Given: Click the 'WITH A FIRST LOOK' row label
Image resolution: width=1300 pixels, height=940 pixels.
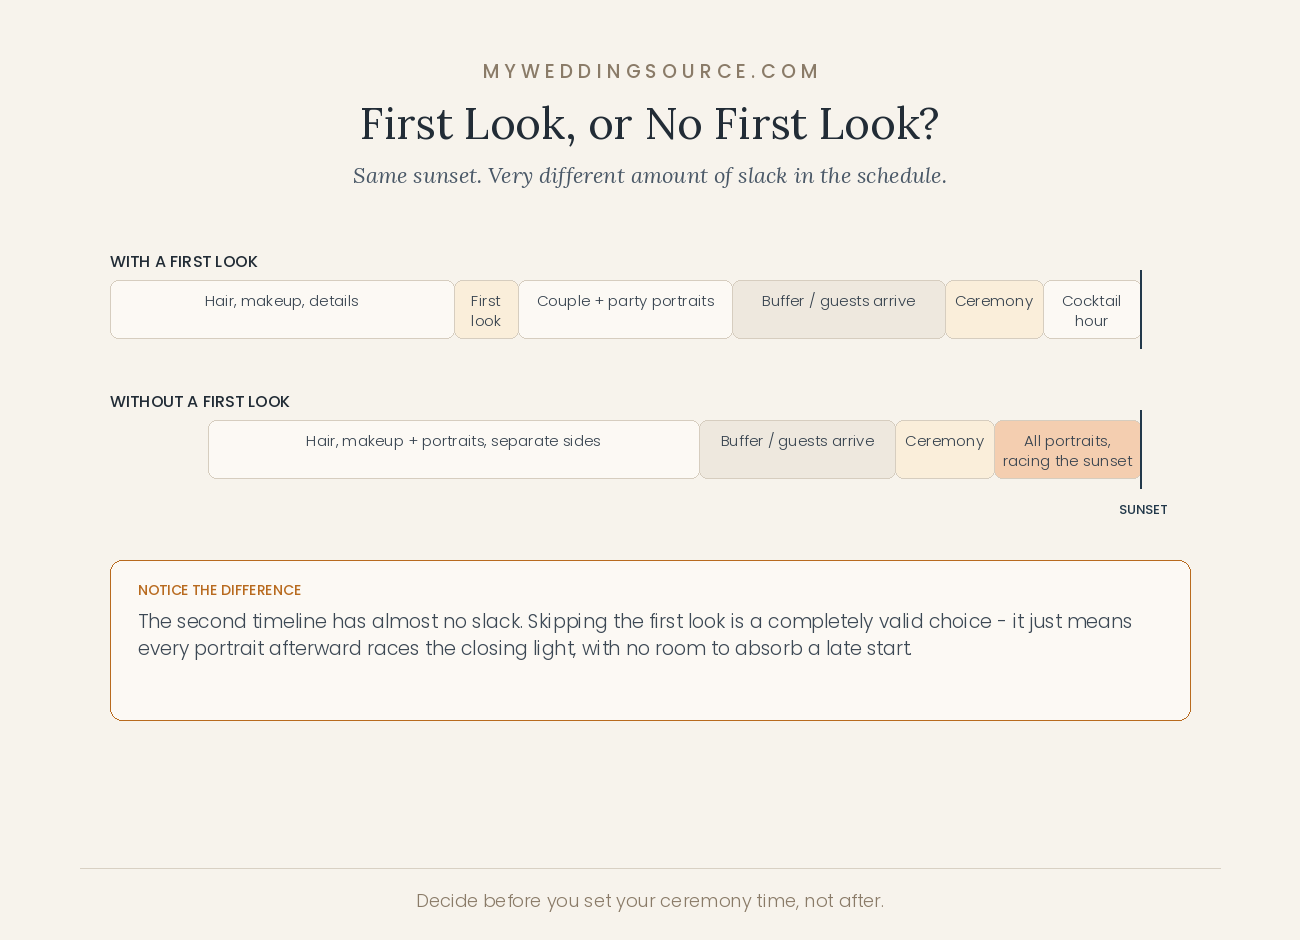Looking at the screenshot, I should tap(184, 262).
